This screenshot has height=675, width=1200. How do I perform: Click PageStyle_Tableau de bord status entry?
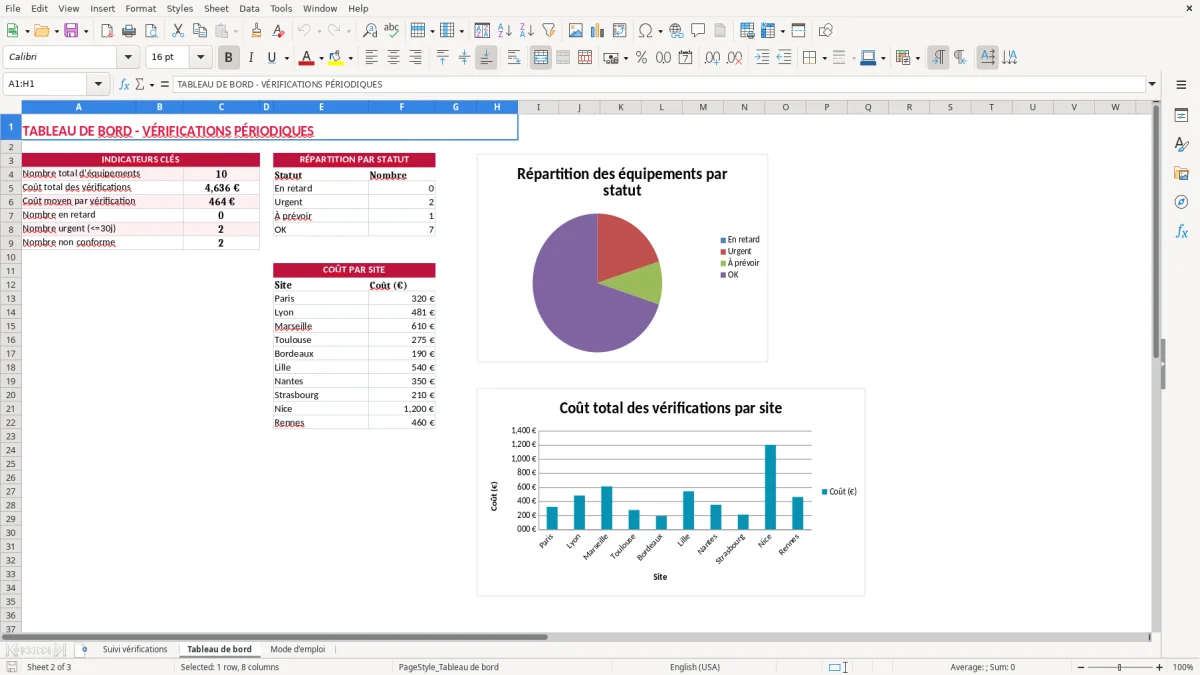tap(448, 667)
